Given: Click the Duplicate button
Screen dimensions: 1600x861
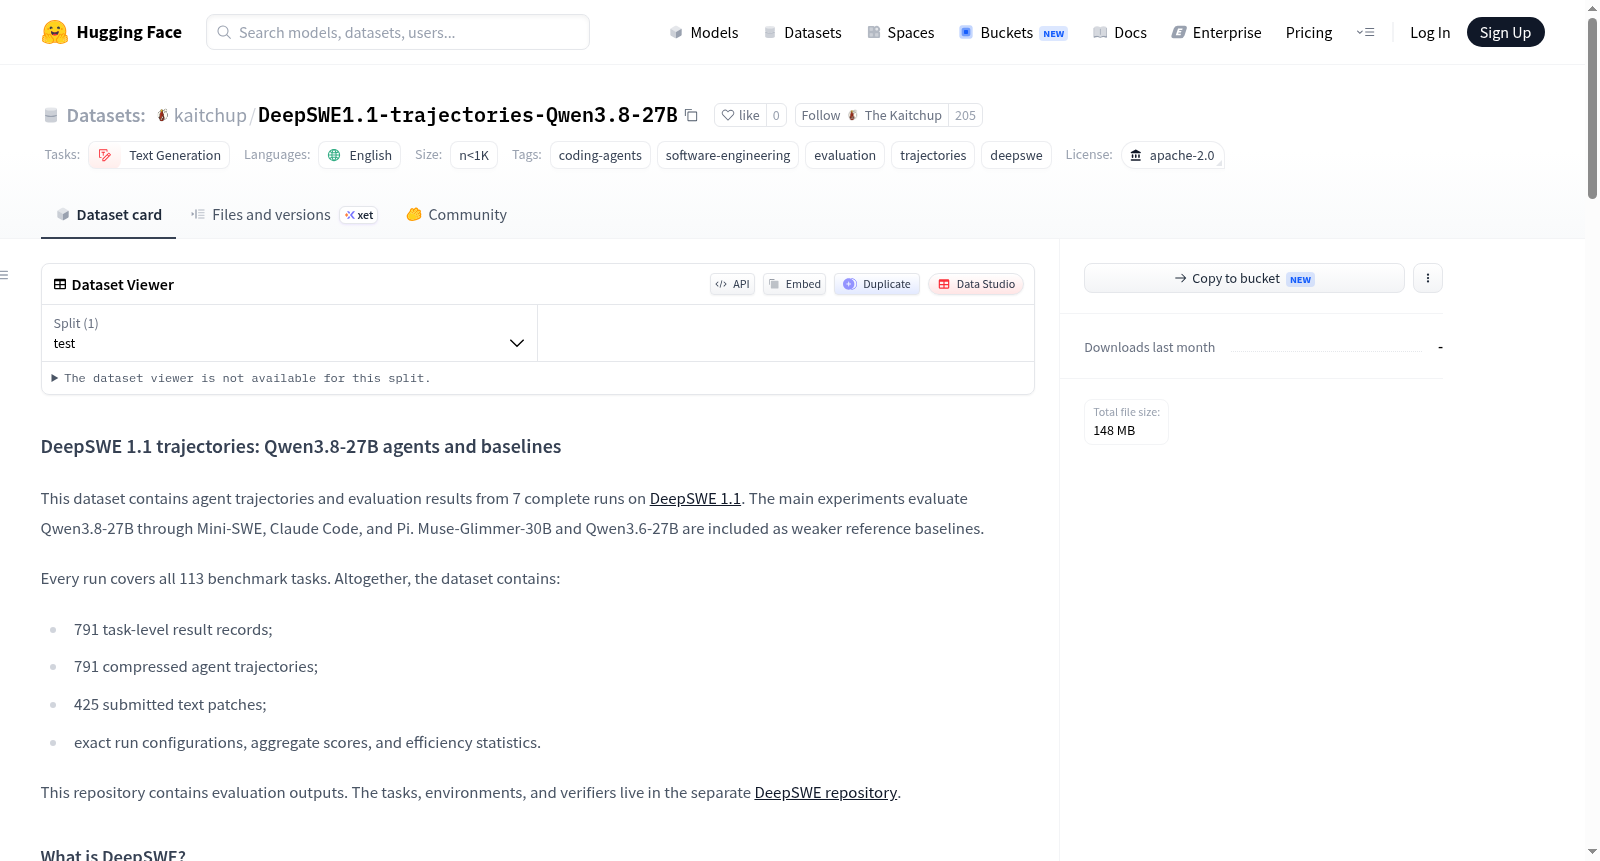Looking at the screenshot, I should 877,284.
